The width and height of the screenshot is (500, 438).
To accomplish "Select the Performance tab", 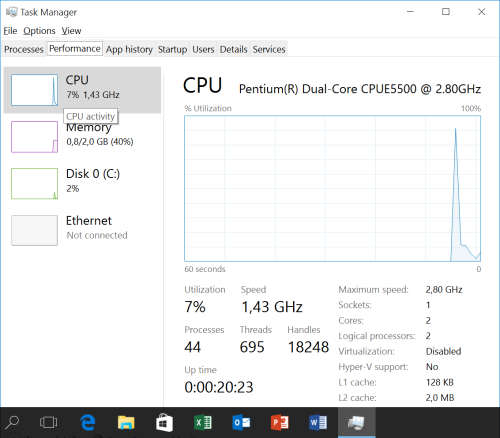I will pos(75,49).
